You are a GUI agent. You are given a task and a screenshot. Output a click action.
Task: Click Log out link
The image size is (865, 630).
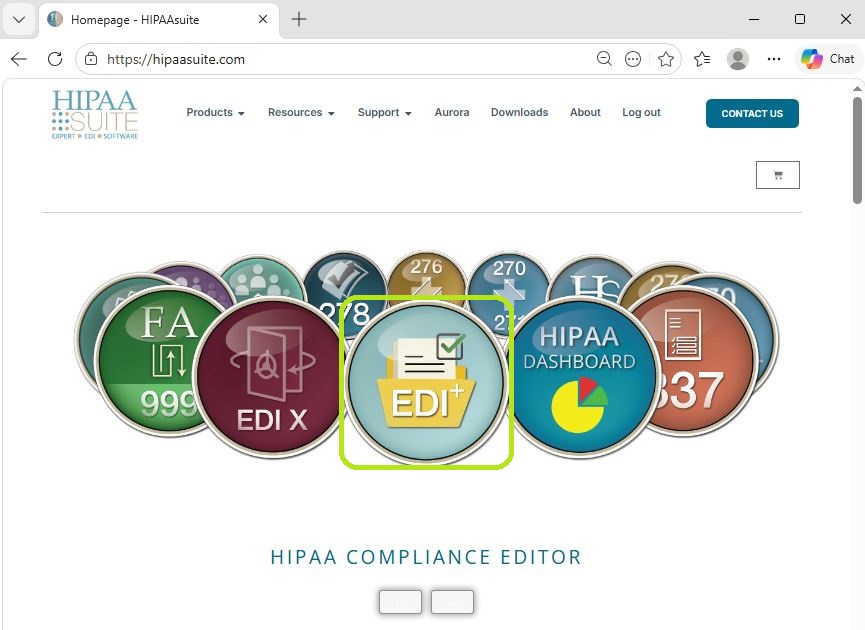click(641, 113)
